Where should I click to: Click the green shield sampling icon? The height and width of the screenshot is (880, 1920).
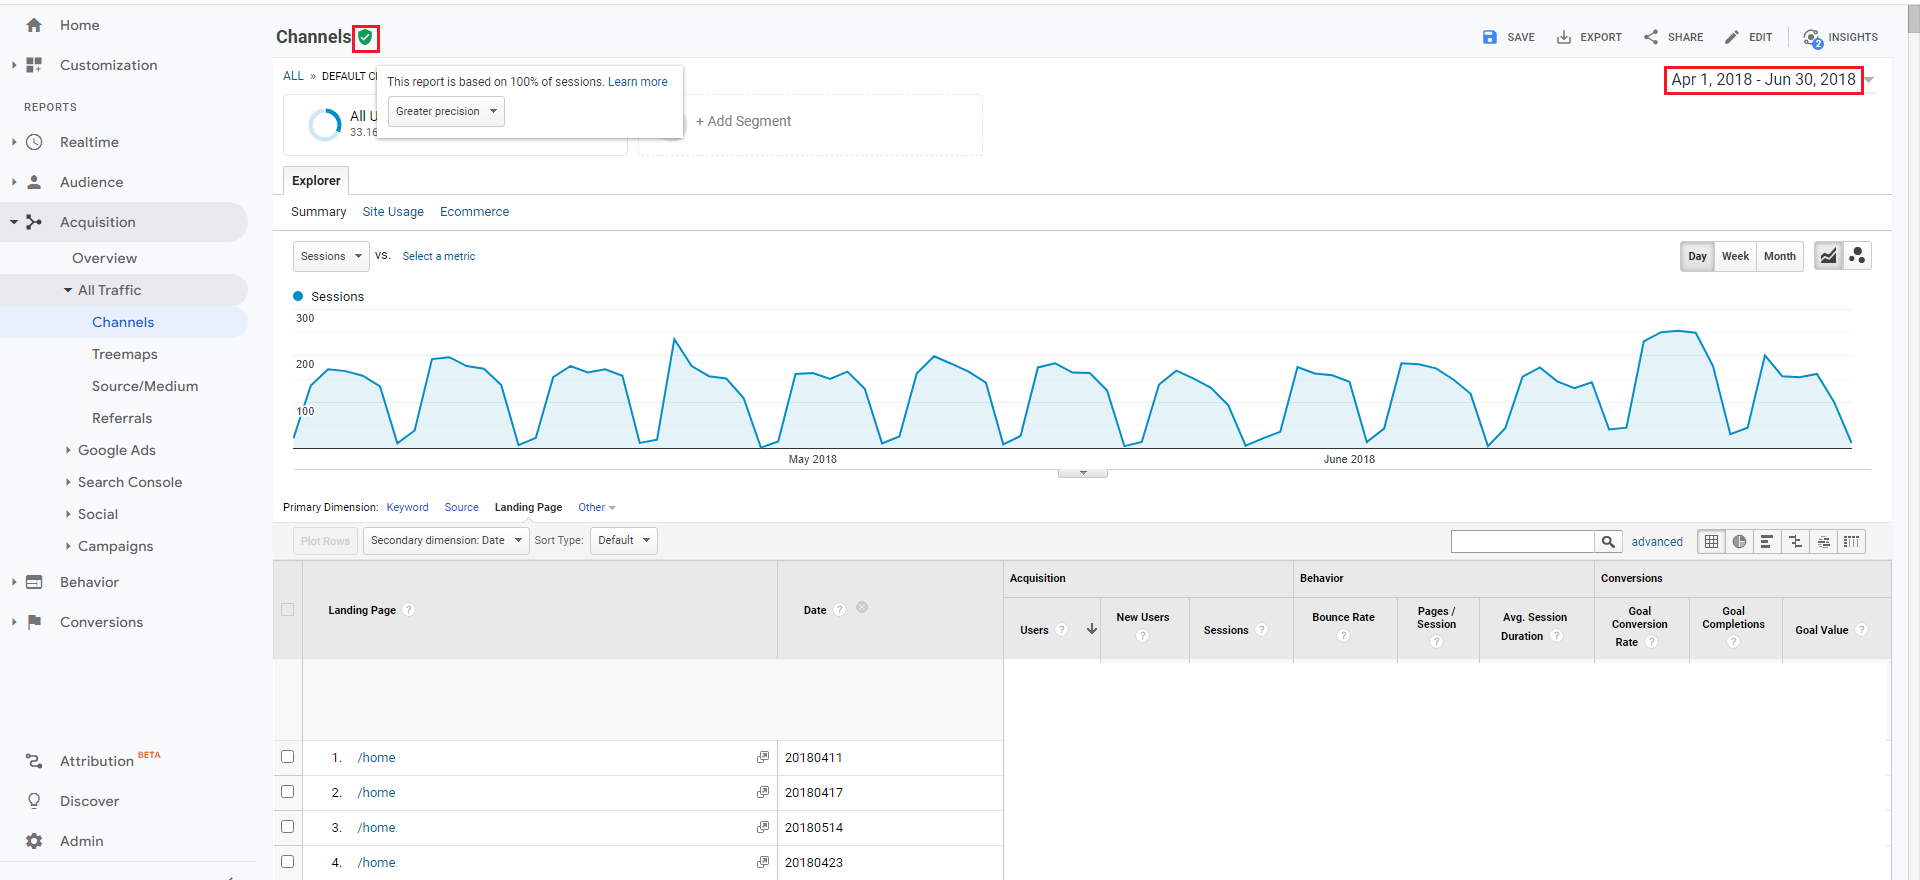(366, 38)
